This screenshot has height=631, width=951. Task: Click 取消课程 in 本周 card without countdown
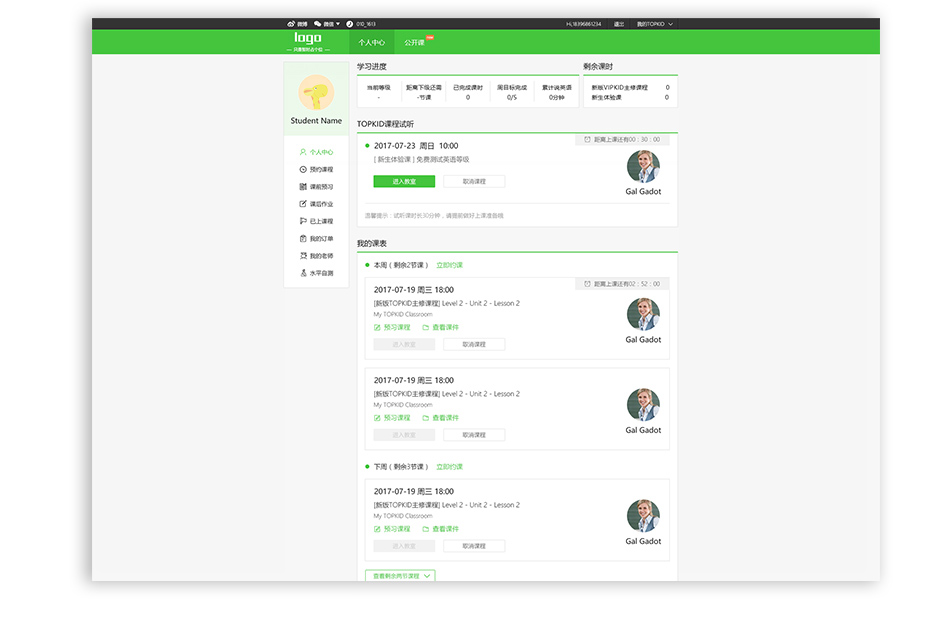474,435
